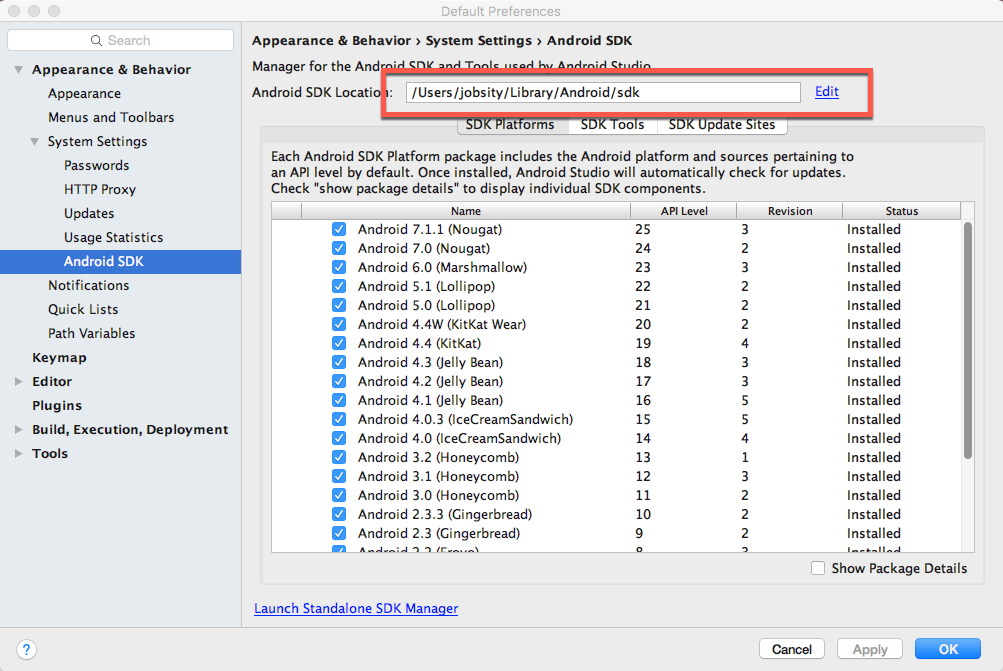Select Android 4.1 (Jelly Bean) row name

click(x=430, y=400)
